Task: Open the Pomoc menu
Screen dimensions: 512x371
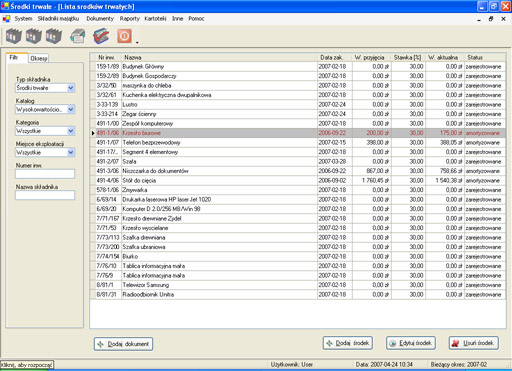Action: pos(196,19)
